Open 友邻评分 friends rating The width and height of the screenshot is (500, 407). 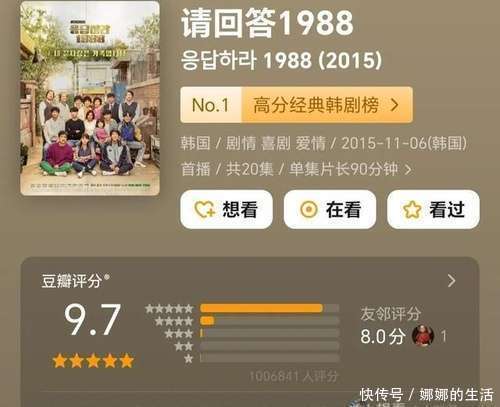point(390,314)
